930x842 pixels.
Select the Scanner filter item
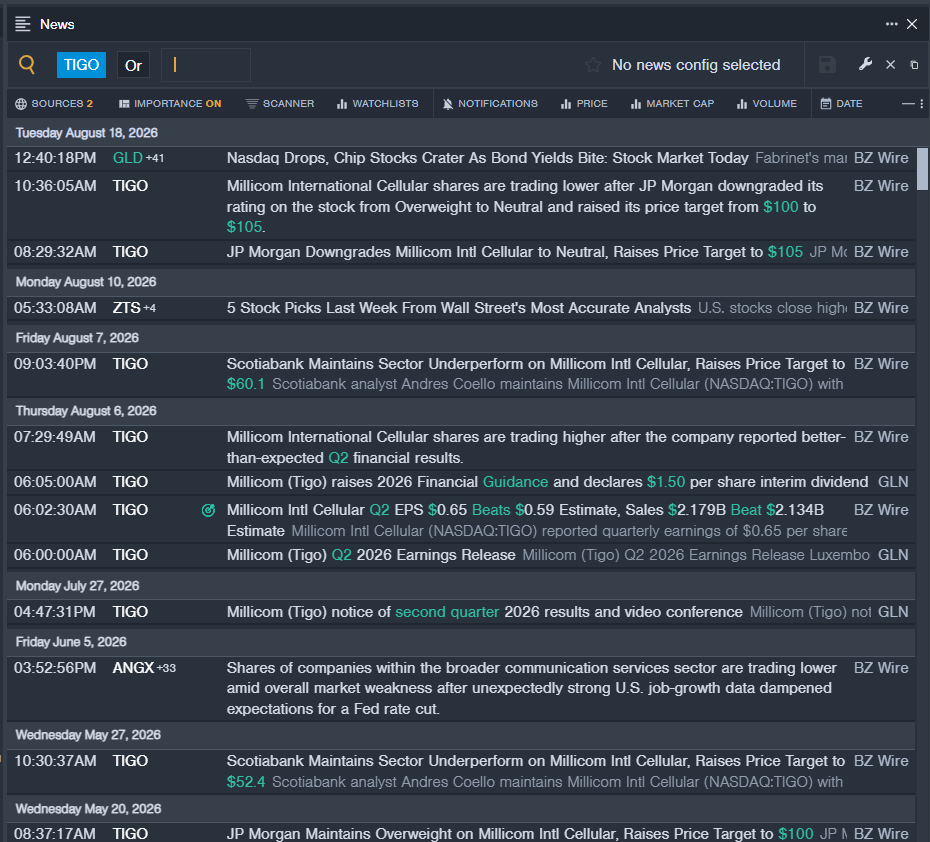click(280, 104)
